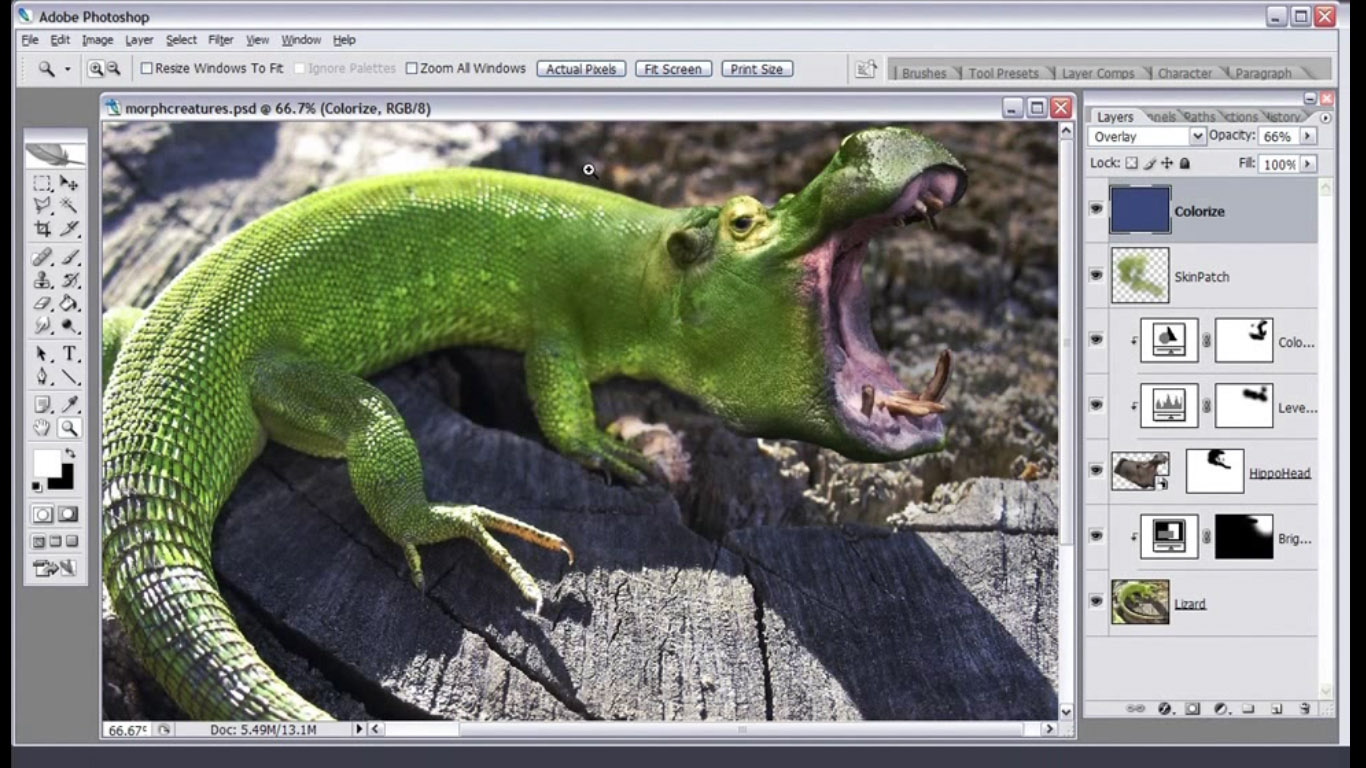Viewport: 1366px width, 768px height.
Task: Select the Crop tool
Action: click(42, 228)
